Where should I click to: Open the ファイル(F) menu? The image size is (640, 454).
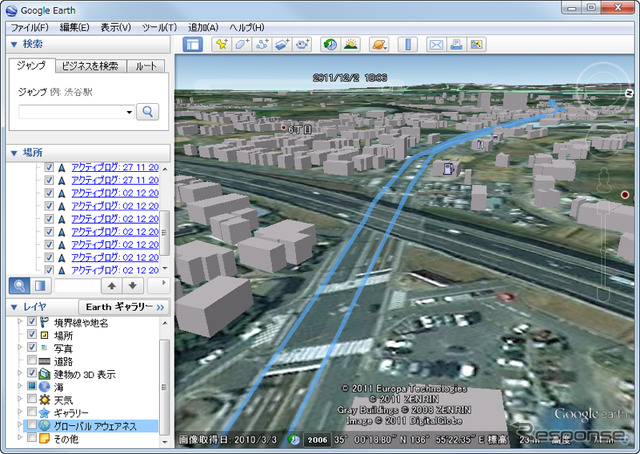point(30,27)
